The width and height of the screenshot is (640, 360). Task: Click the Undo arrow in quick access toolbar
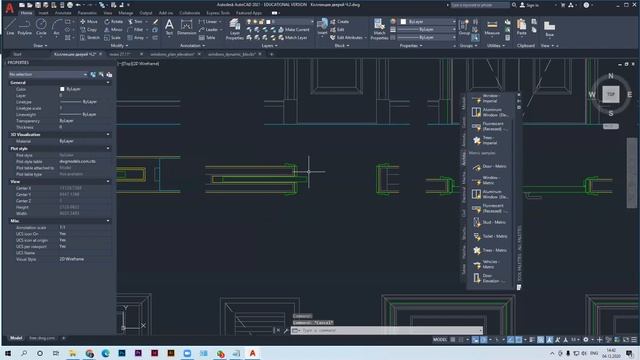tap(78, 5)
